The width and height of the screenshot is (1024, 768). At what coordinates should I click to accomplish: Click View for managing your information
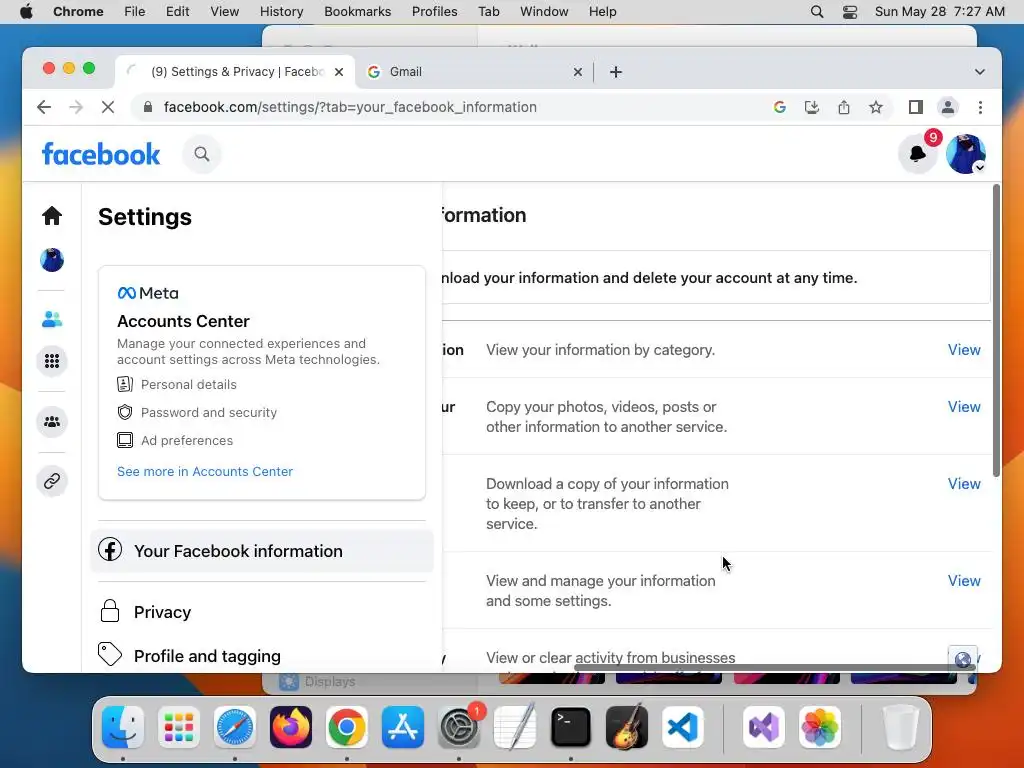pyautogui.click(x=964, y=581)
